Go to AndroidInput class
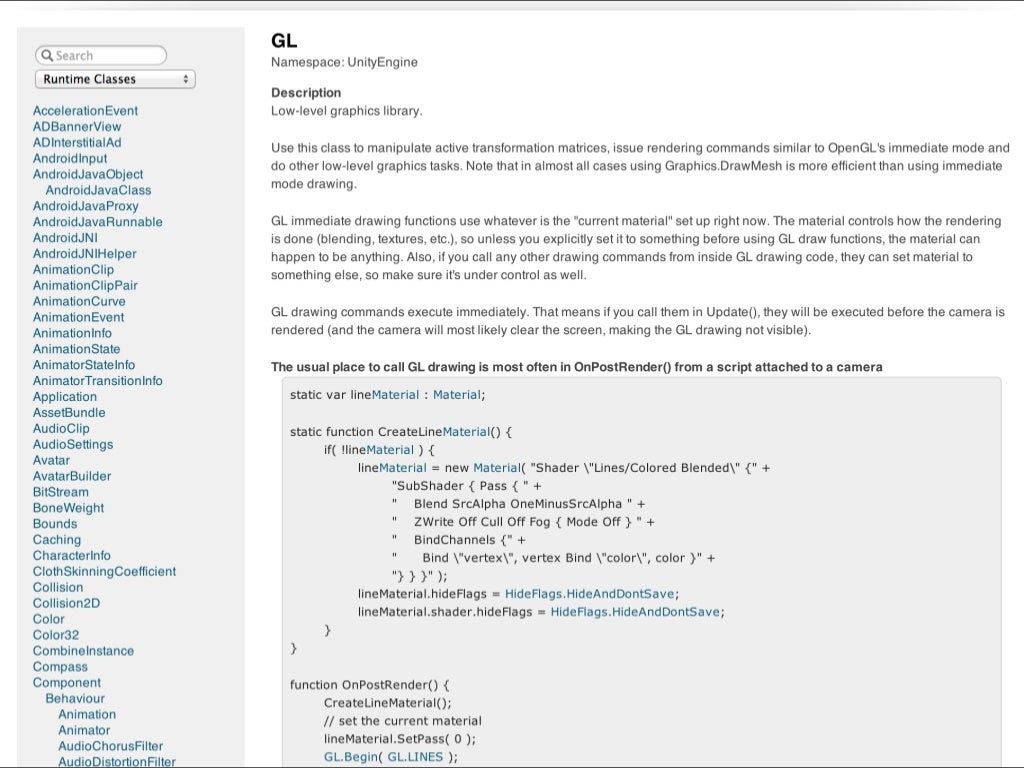Screen dimensions: 1024x768 pos(70,159)
